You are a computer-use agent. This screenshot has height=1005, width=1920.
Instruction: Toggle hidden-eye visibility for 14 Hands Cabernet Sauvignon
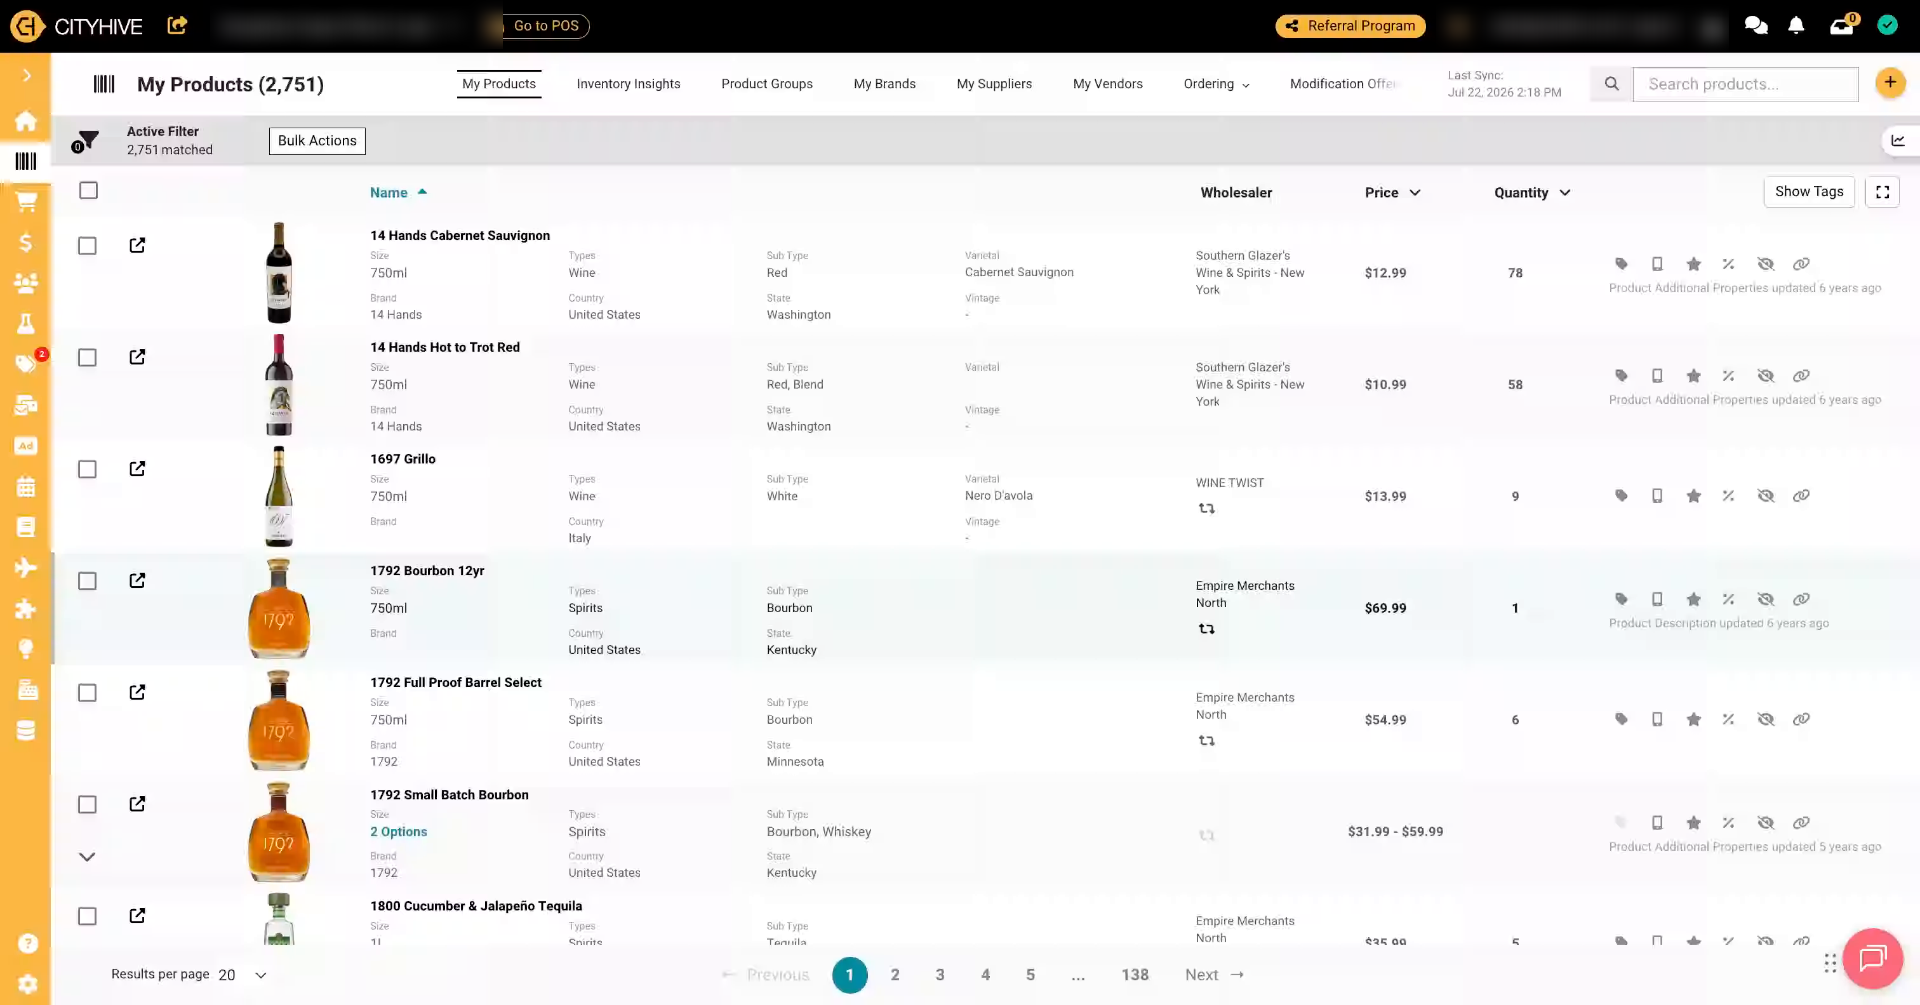coord(1765,264)
